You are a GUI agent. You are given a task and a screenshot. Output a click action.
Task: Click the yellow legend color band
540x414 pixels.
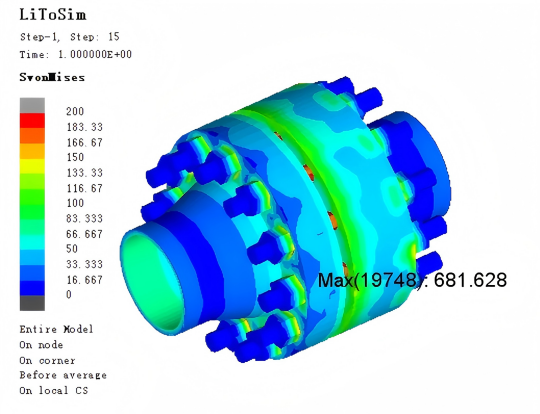32,166
